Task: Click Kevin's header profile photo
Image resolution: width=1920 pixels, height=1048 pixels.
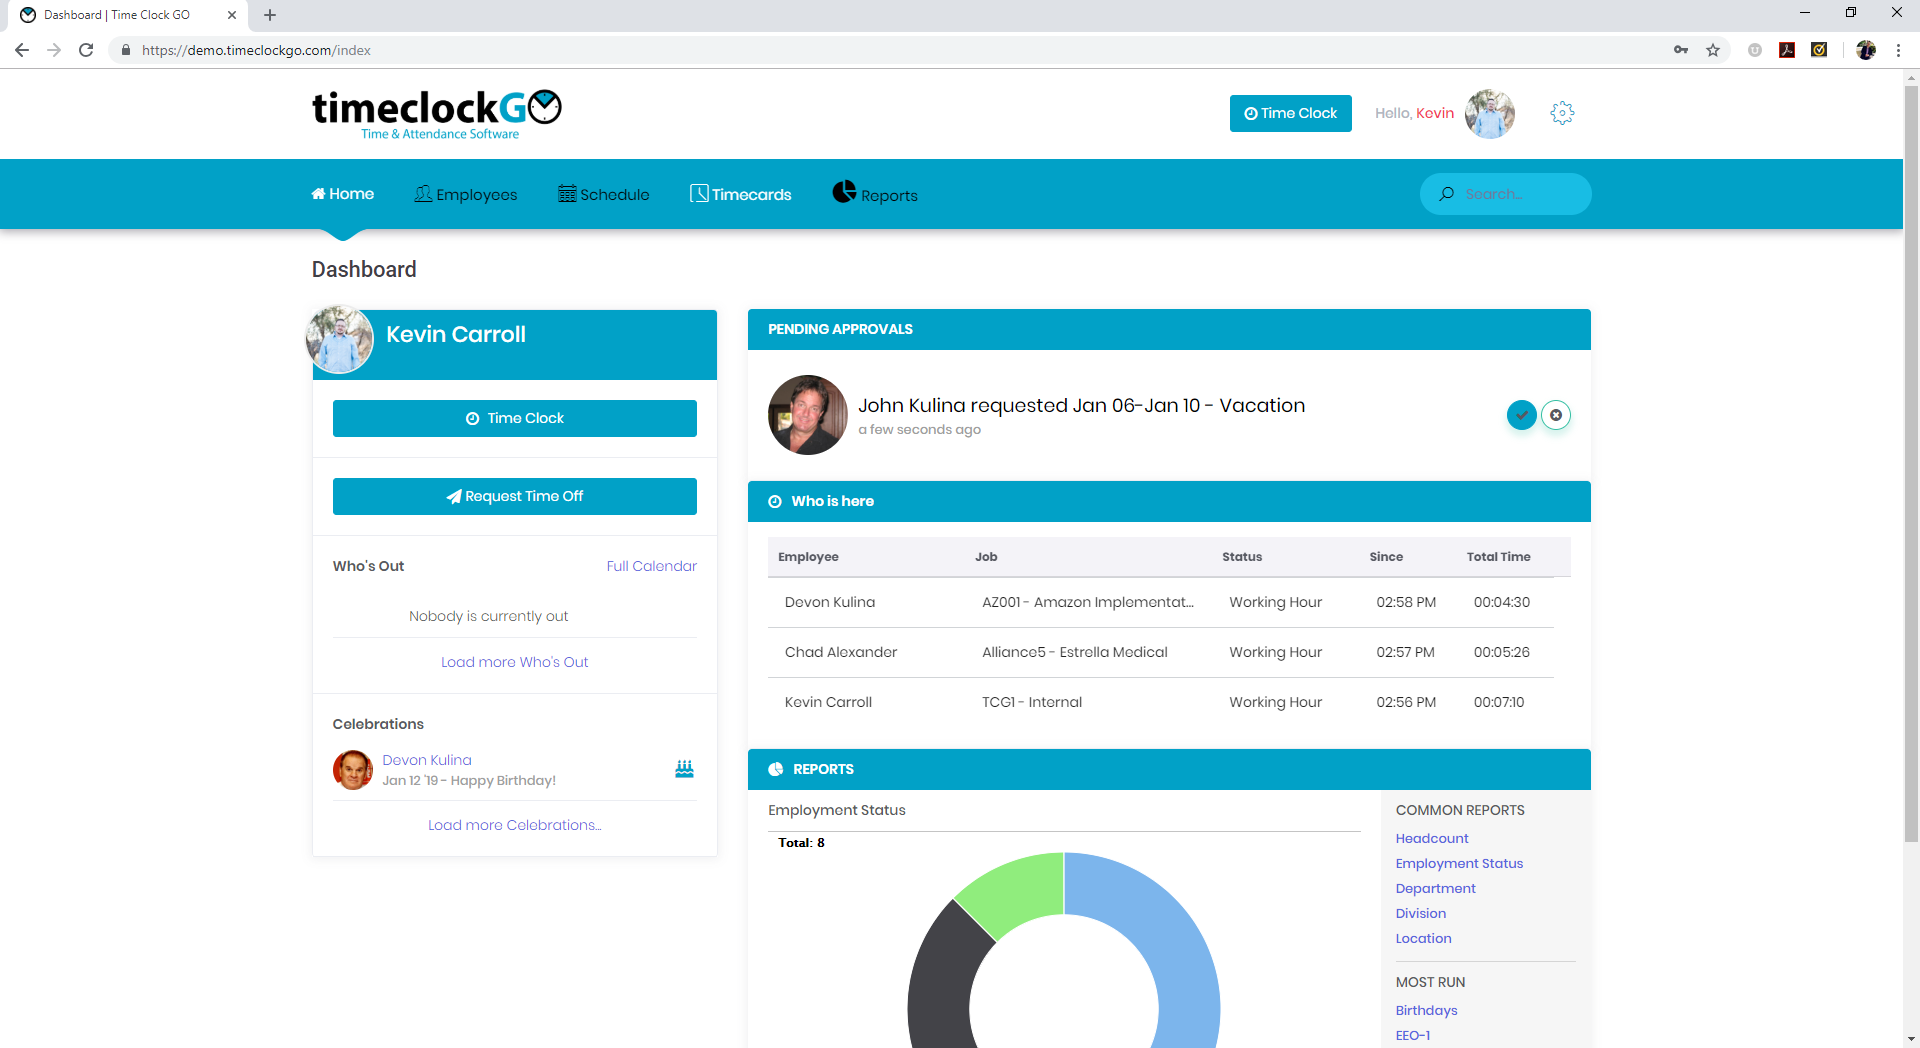Action: (x=1490, y=113)
